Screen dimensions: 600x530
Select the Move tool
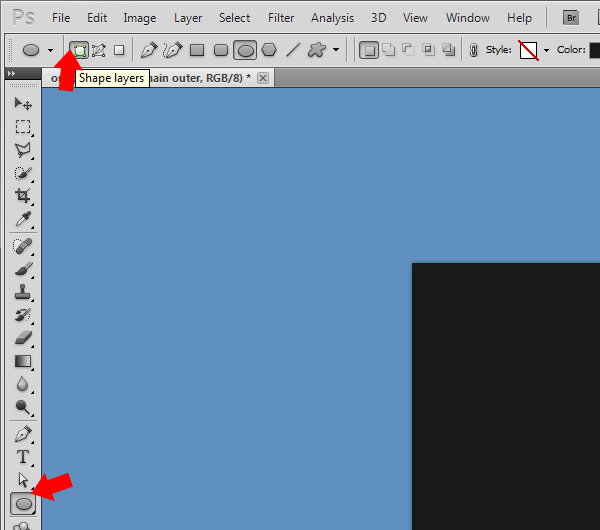click(x=23, y=103)
